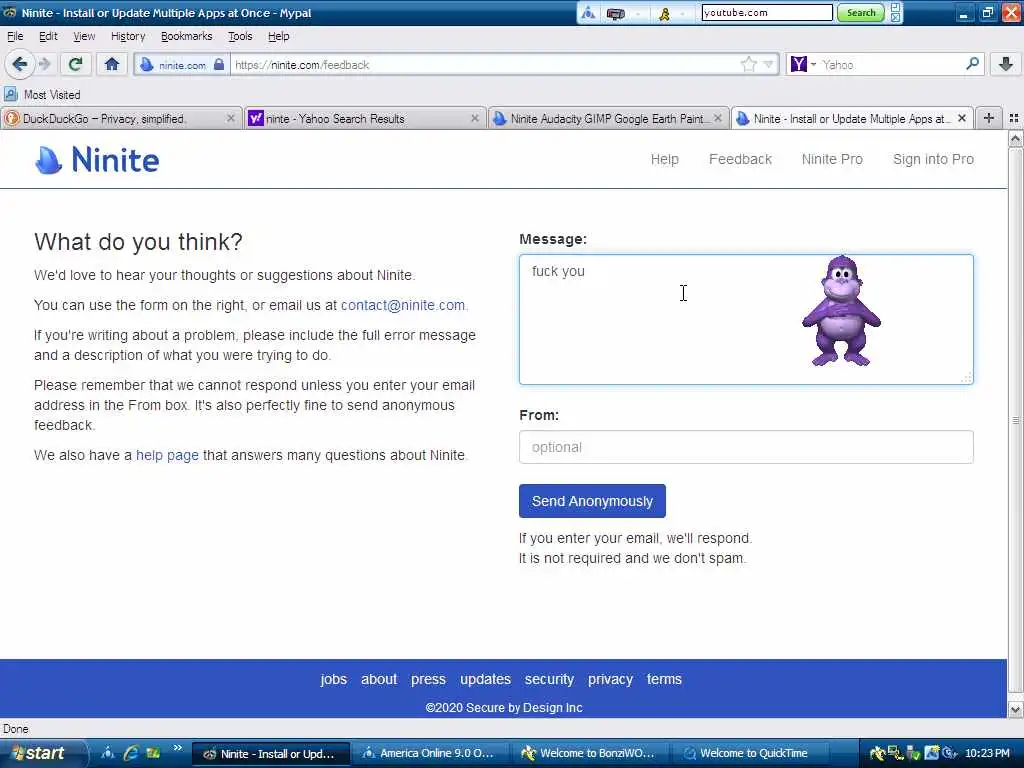The width and height of the screenshot is (1024, 768).
Task: Click the AOL triangle icon in title toolbar
Action: 588,12
